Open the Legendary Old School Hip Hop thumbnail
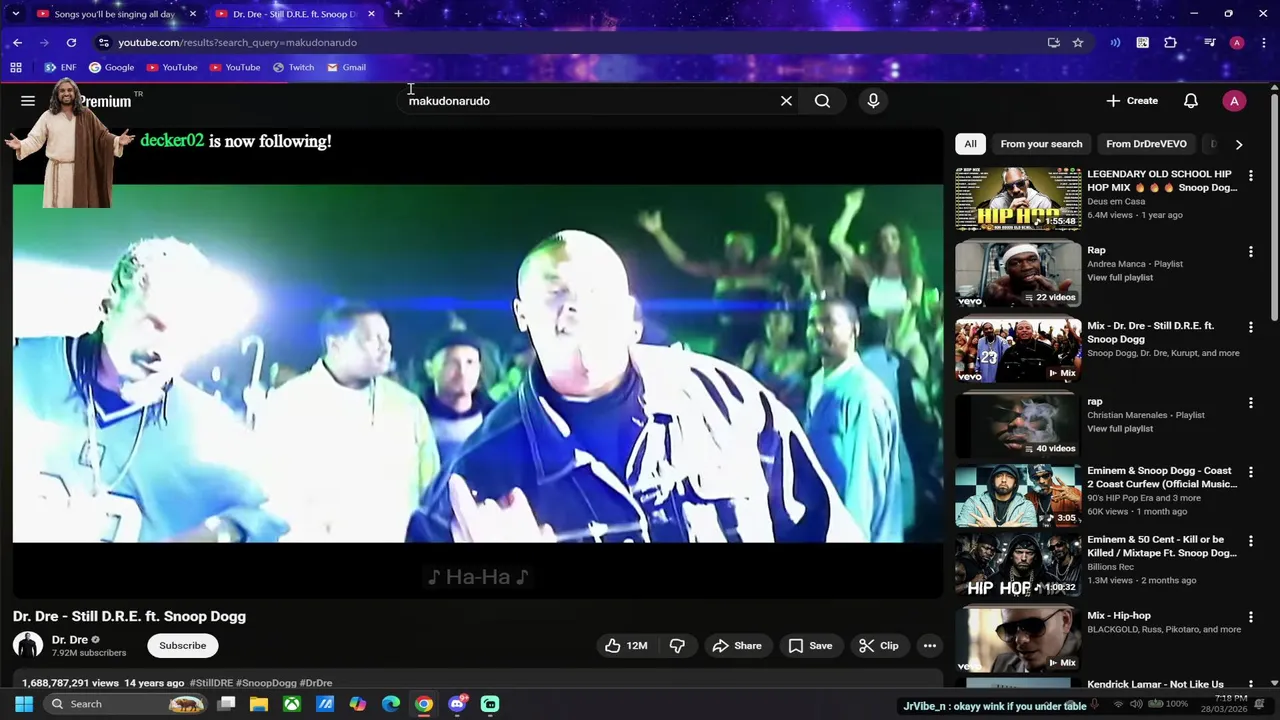This screenshot has width=1280, height=720. pyautogui.click(x=1018, y=199)
